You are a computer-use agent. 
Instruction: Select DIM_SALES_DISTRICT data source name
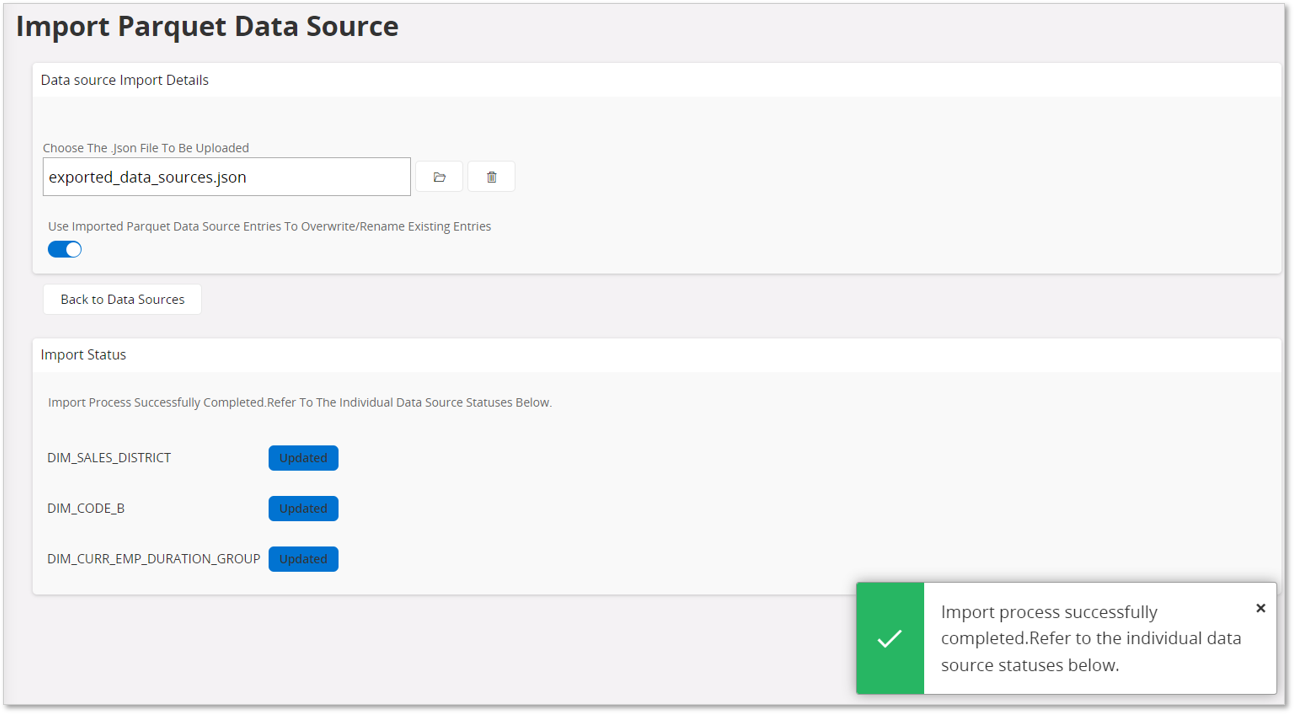[x=109, y=458]
